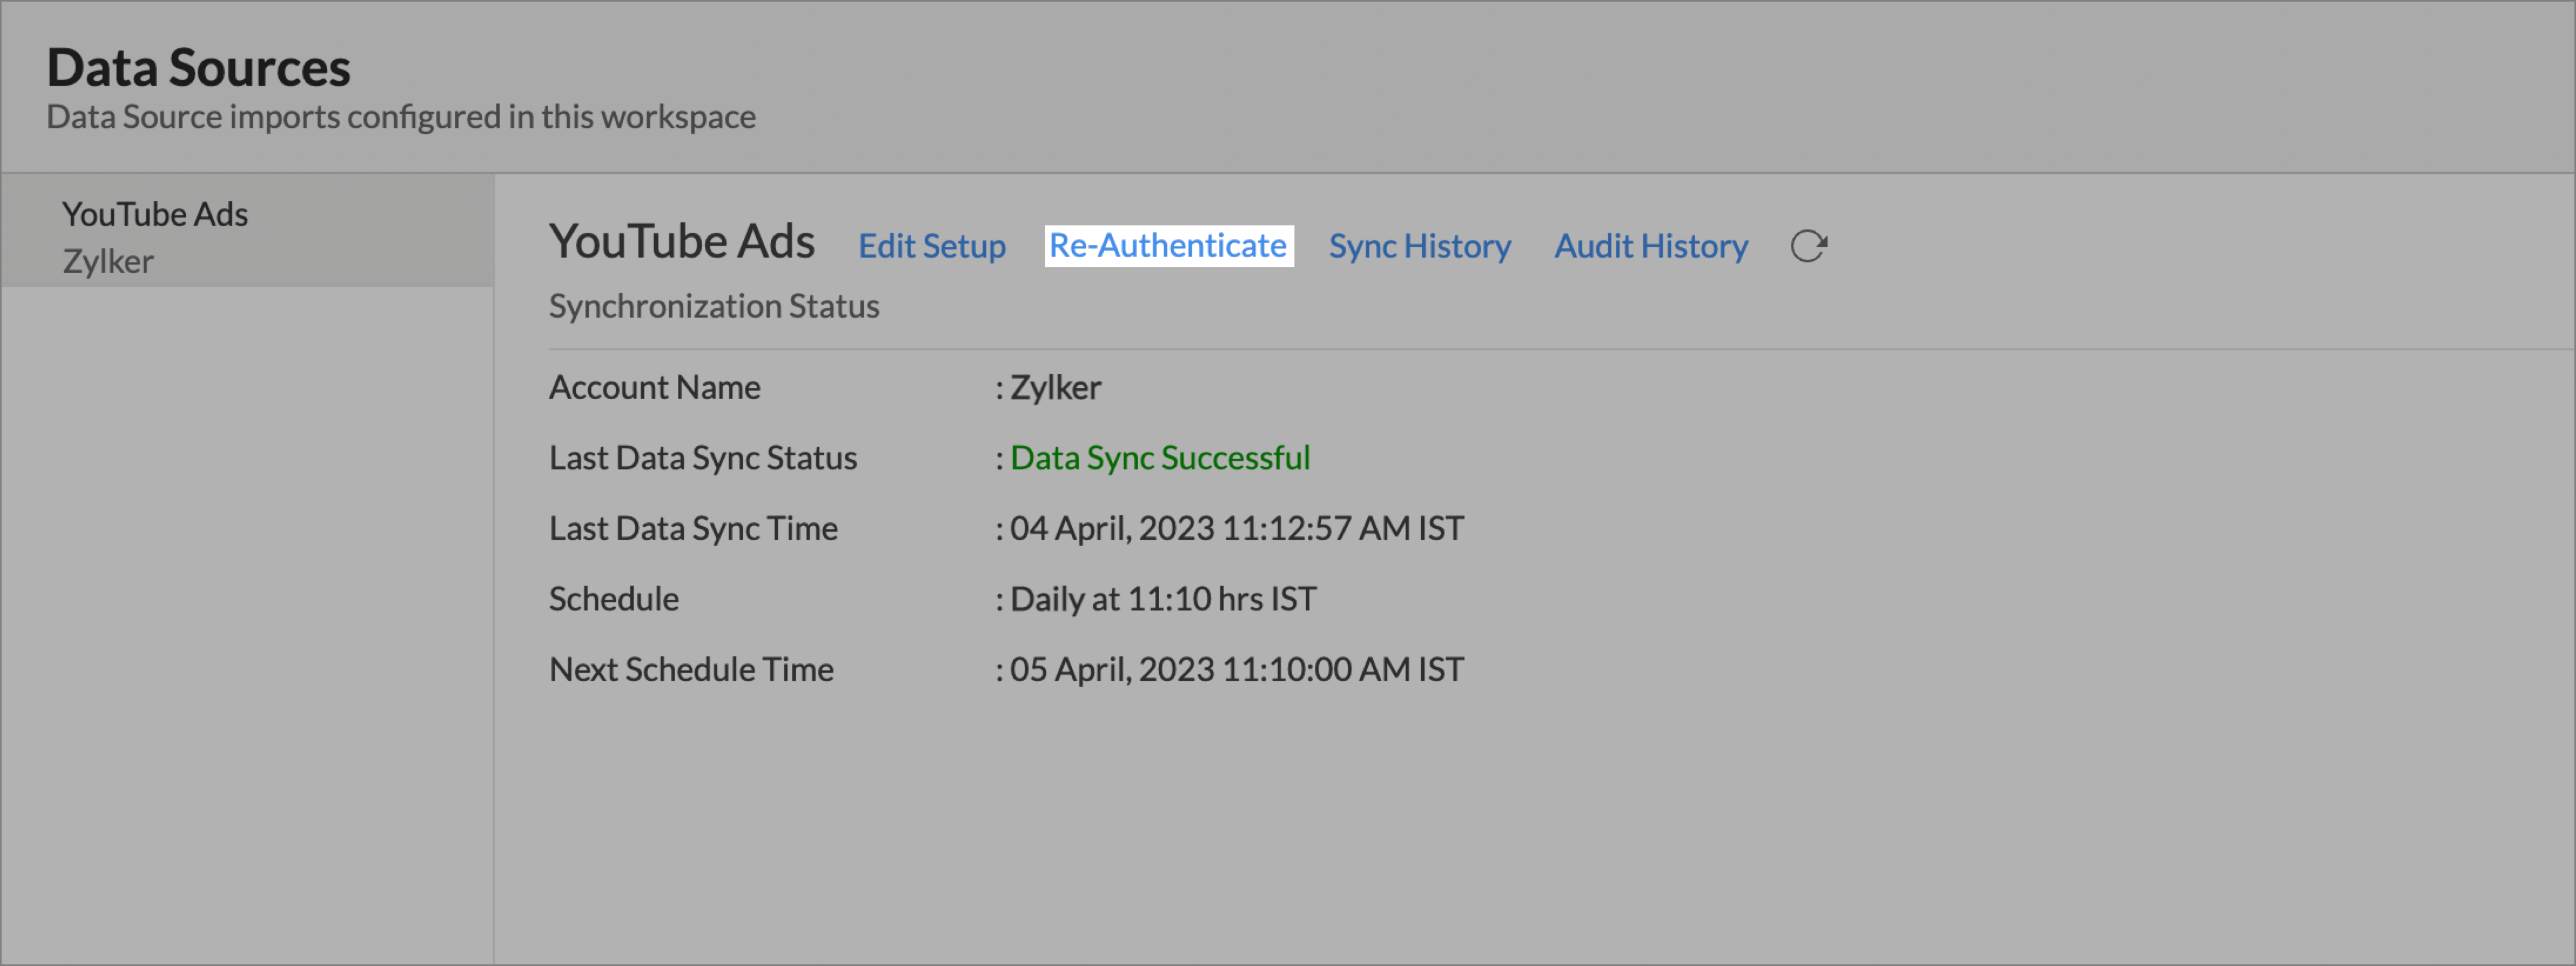This screenshot has height=966, width=2576.
Task: Click the 05 April 2023 next schedule value
Action: pos(1236,669)
